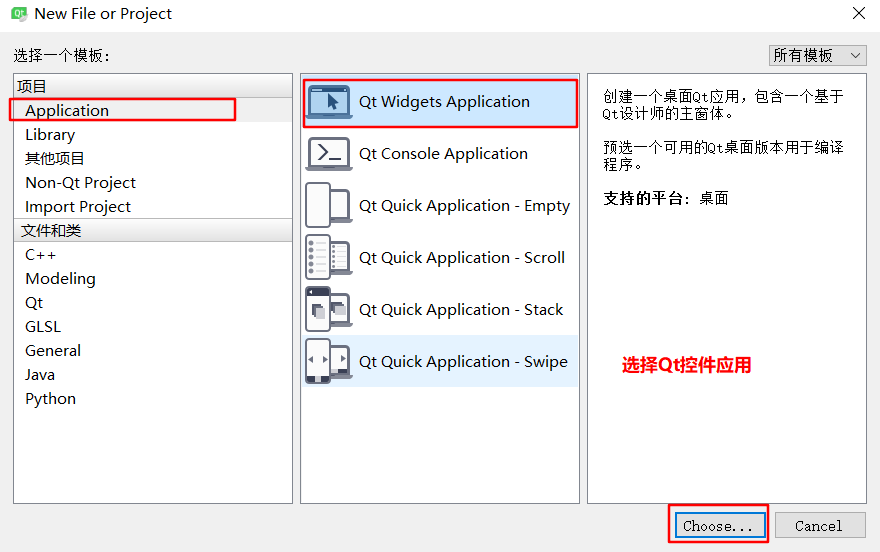Pick Qt Quick Application - Stack label
Image resolution: width=880 pixels, height=552 pixels.
[461, 310]
